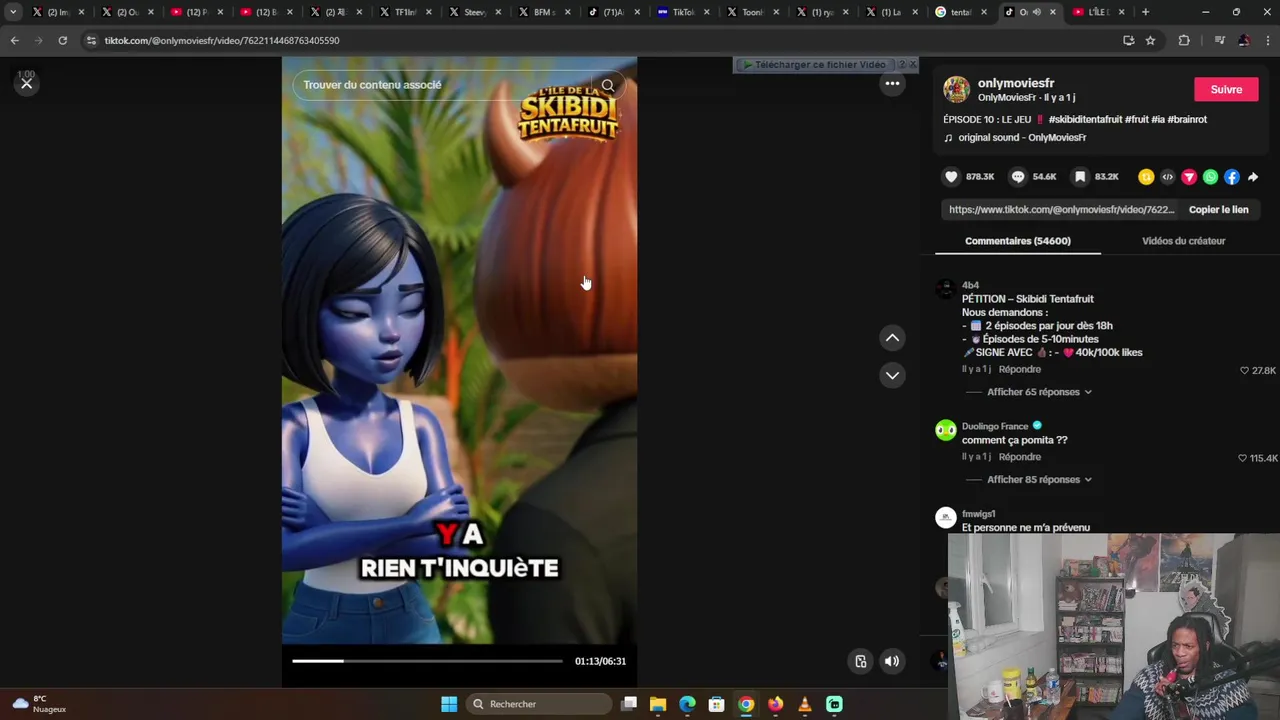Open the 4b4 commenter avatar
1280x720 pixels.
tap(946, 290)
